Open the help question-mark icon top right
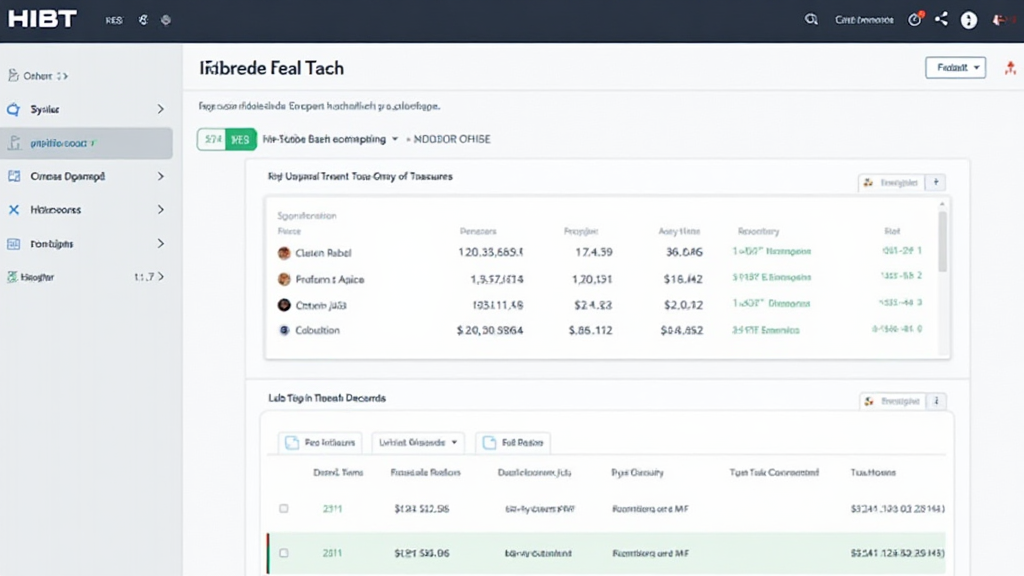Image resolution: width=1024 pixels, height=576 pixels. pyautogui.click(x=968, y=18)
